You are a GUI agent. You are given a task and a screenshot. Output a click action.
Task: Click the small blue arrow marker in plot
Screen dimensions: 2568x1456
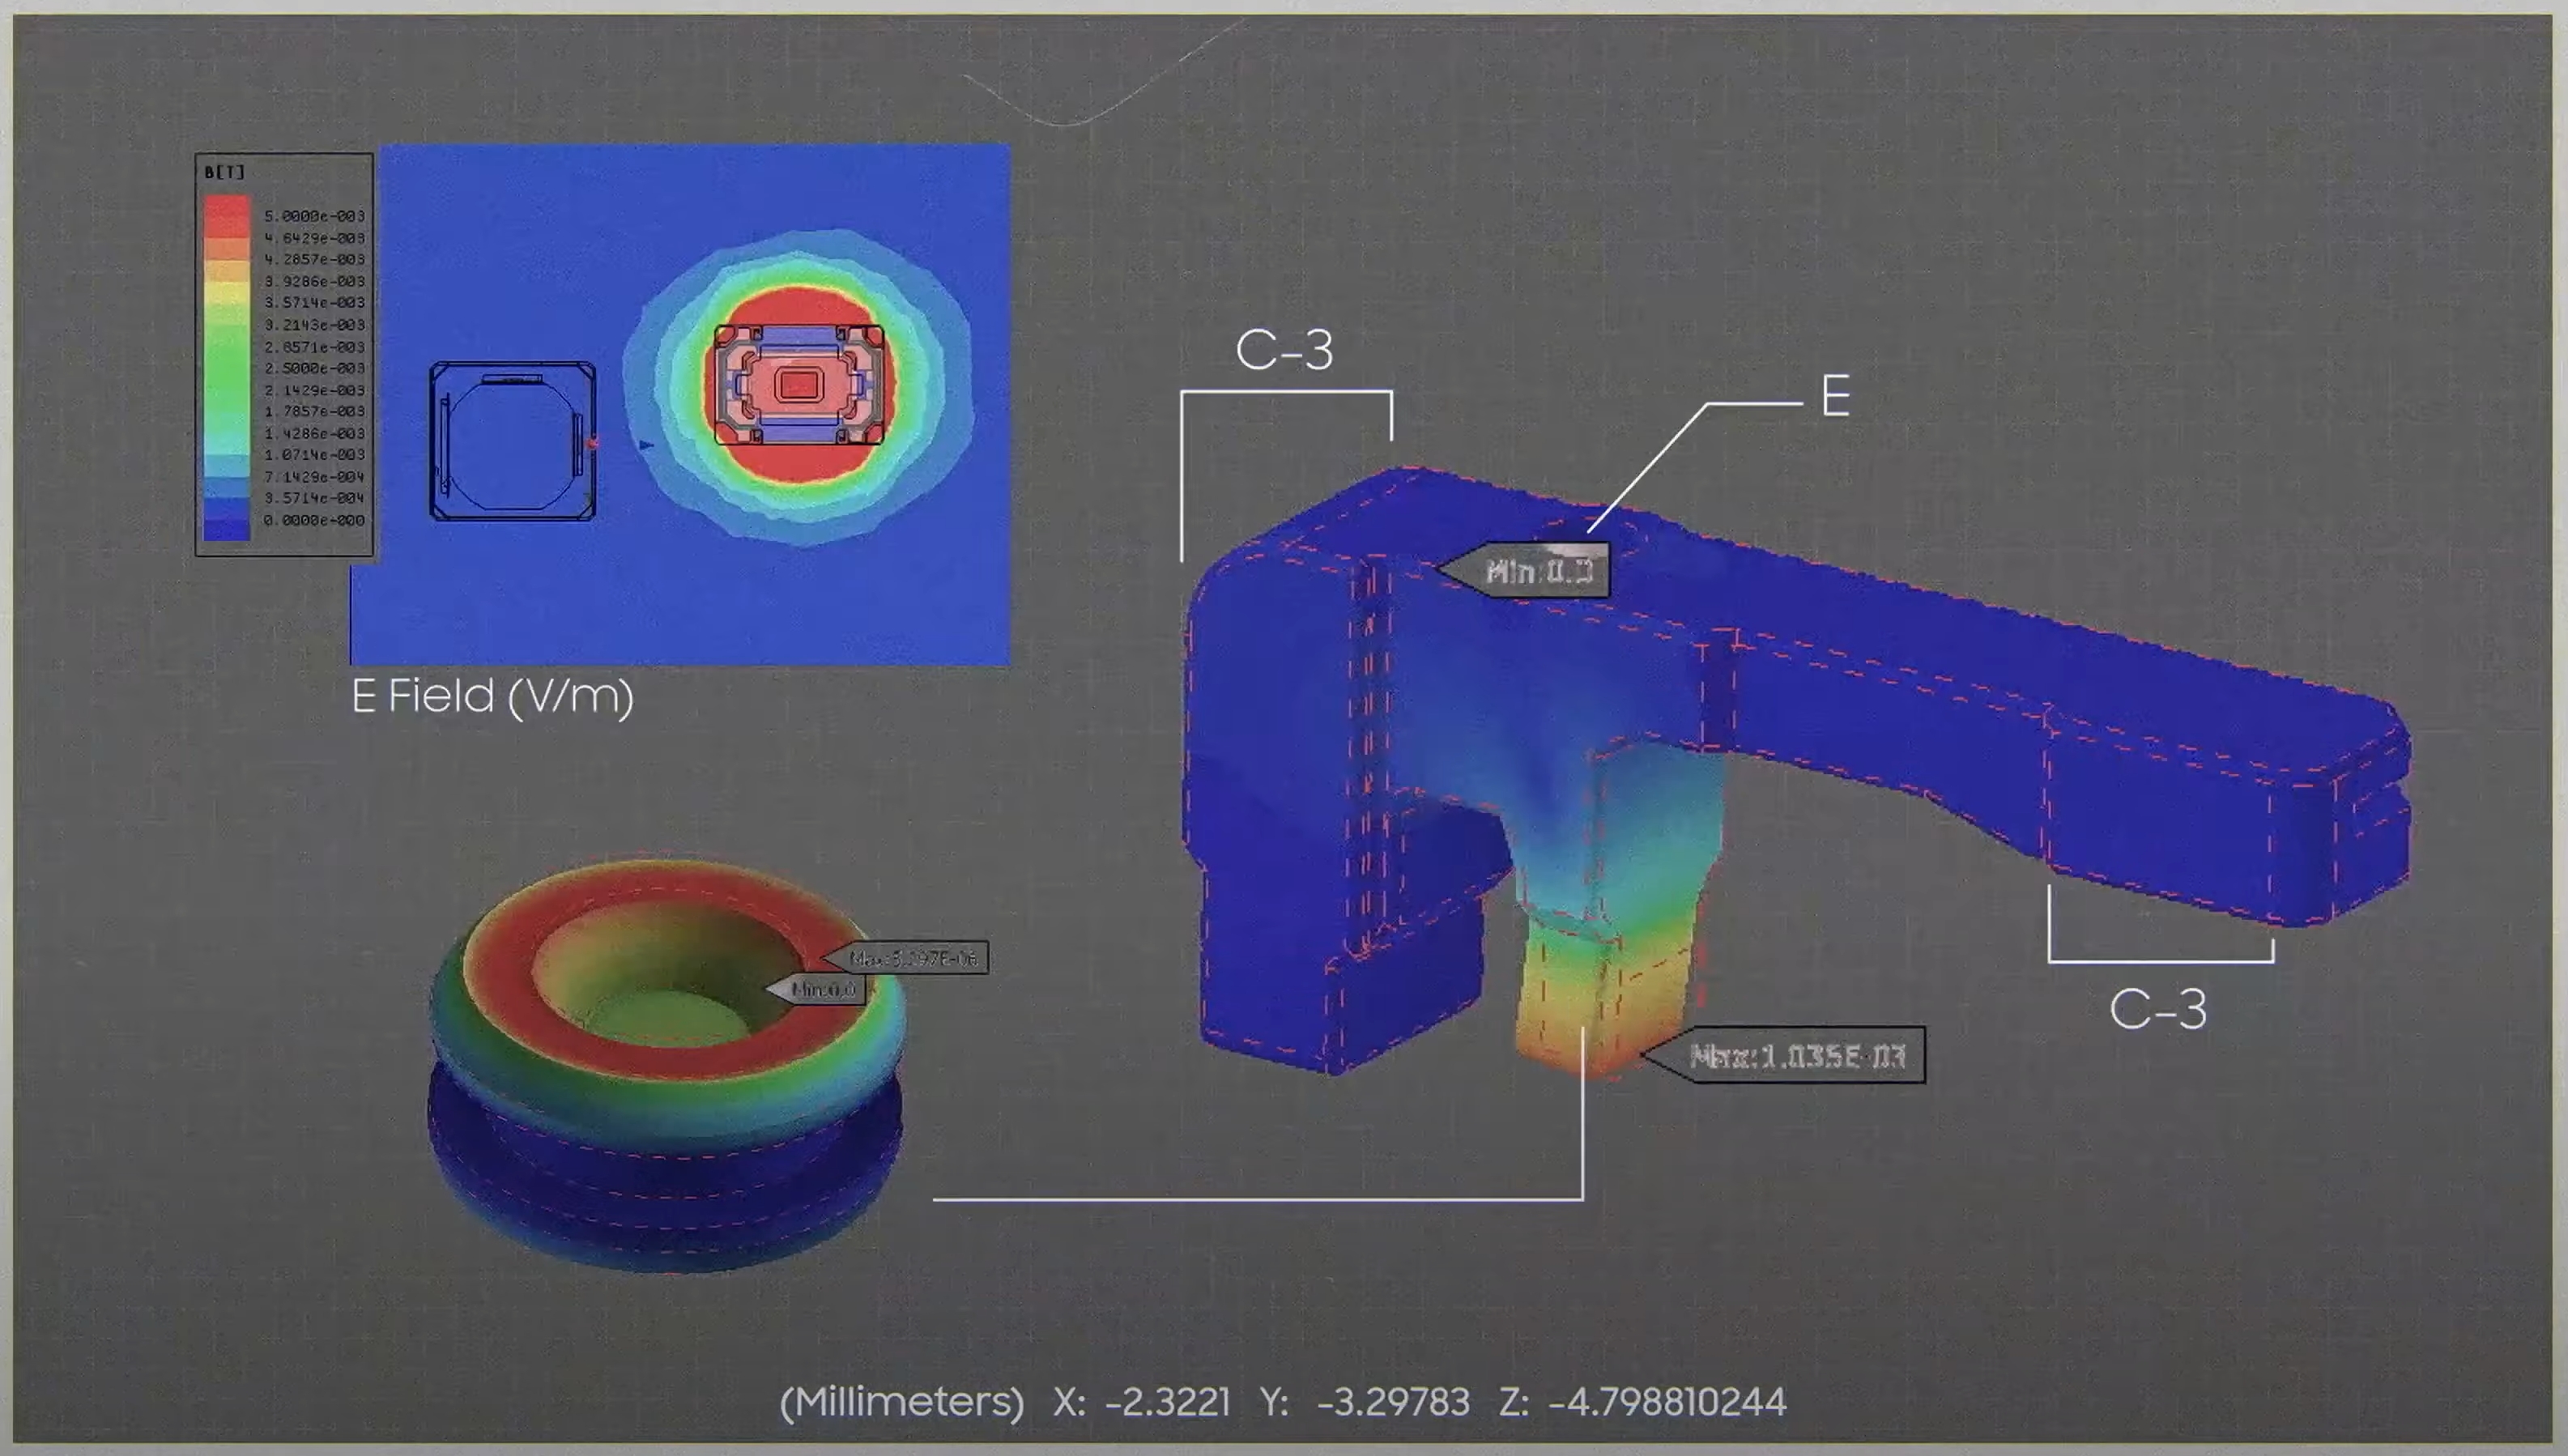click(x=646, y=445)
